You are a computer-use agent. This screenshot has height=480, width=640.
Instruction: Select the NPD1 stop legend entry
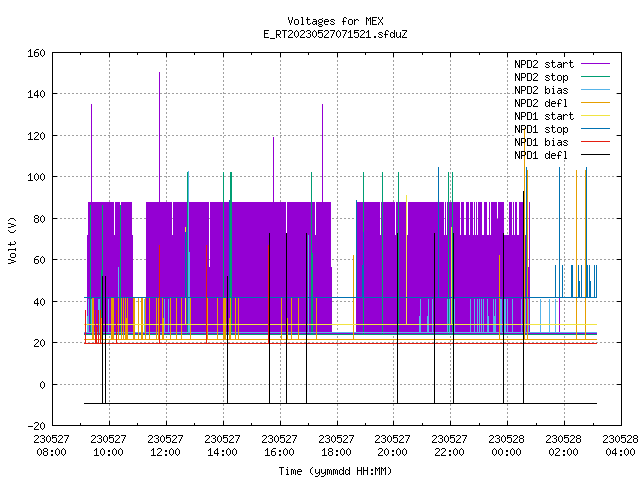(541, 129)
